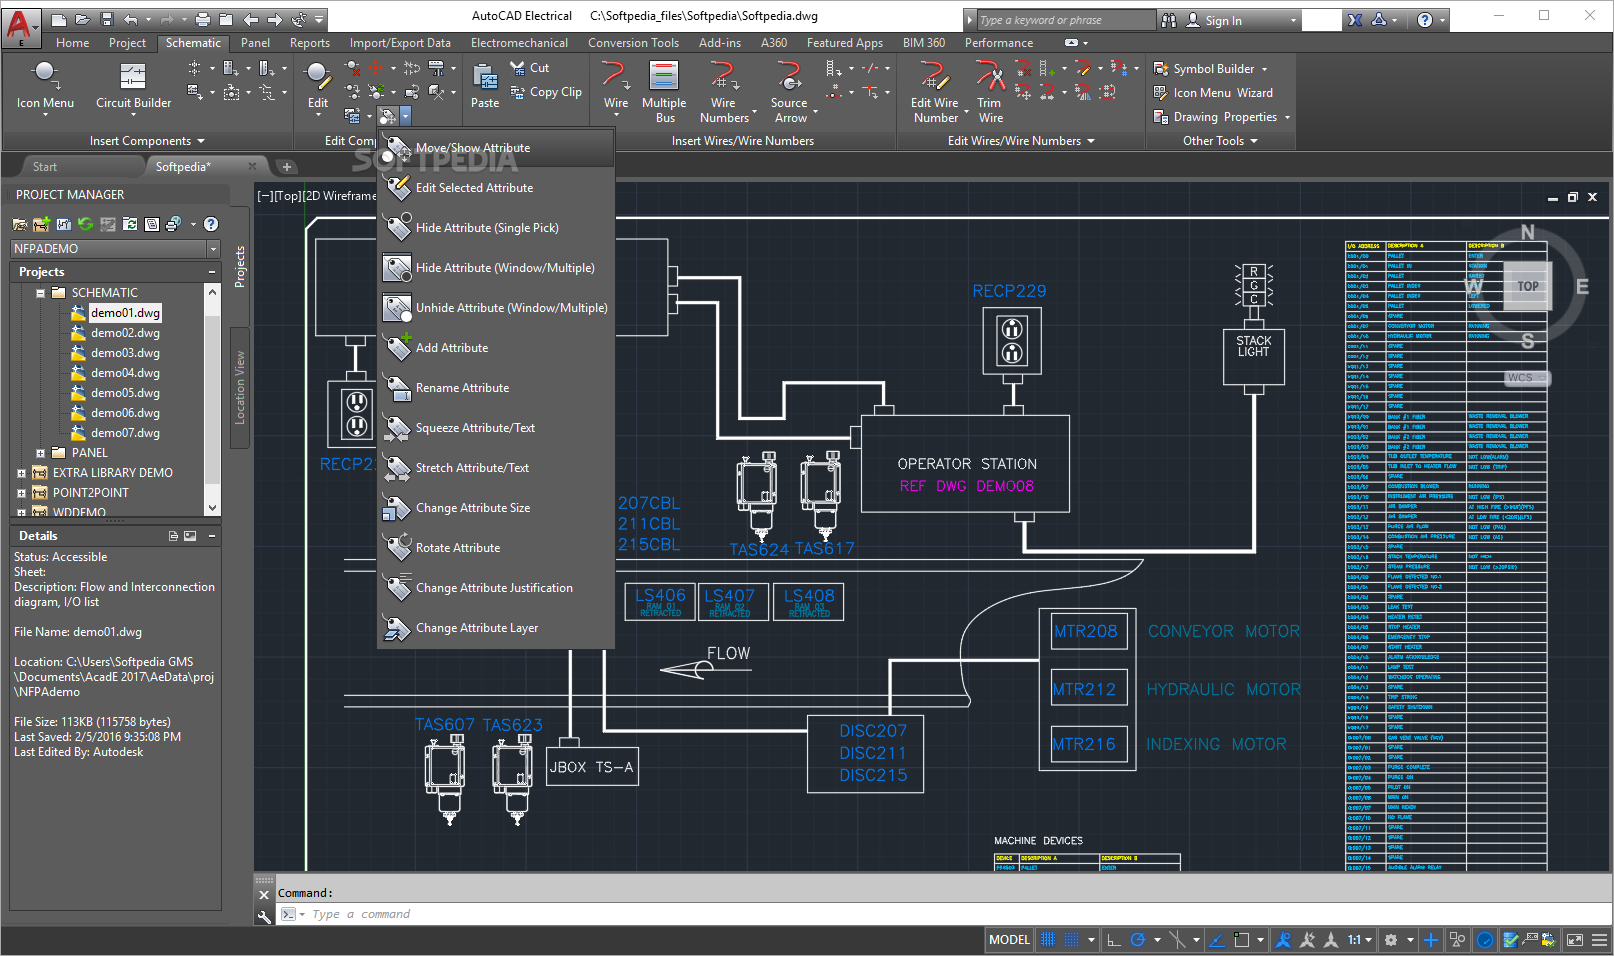This screenshot has height=956, width=1614.
Task: Expand the PANEL folder
Action: coord(40,453)
